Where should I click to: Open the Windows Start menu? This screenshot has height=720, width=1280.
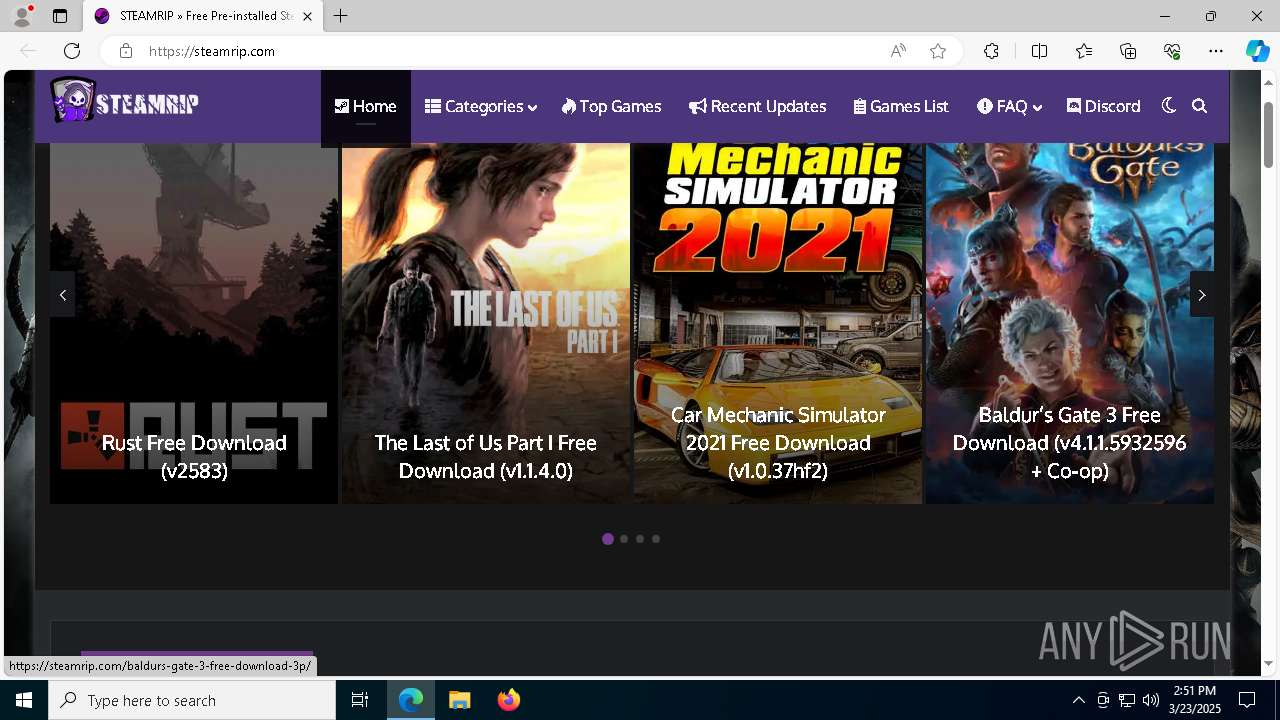[24, 700]
